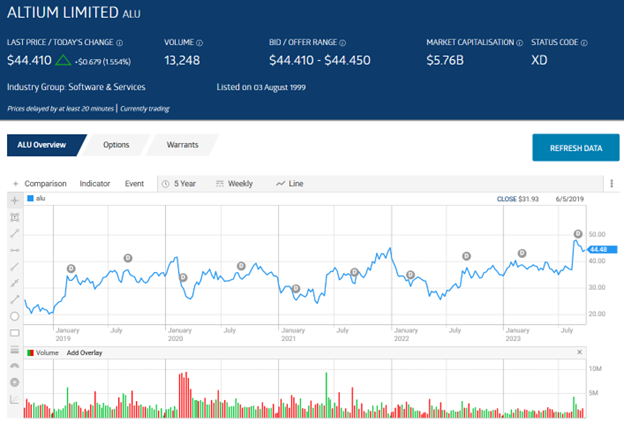The height and width of the screenshot is (424, 624).
Task: Click the market cap value $5.76B
Action: pyautogui.click(x=445, y=61)
